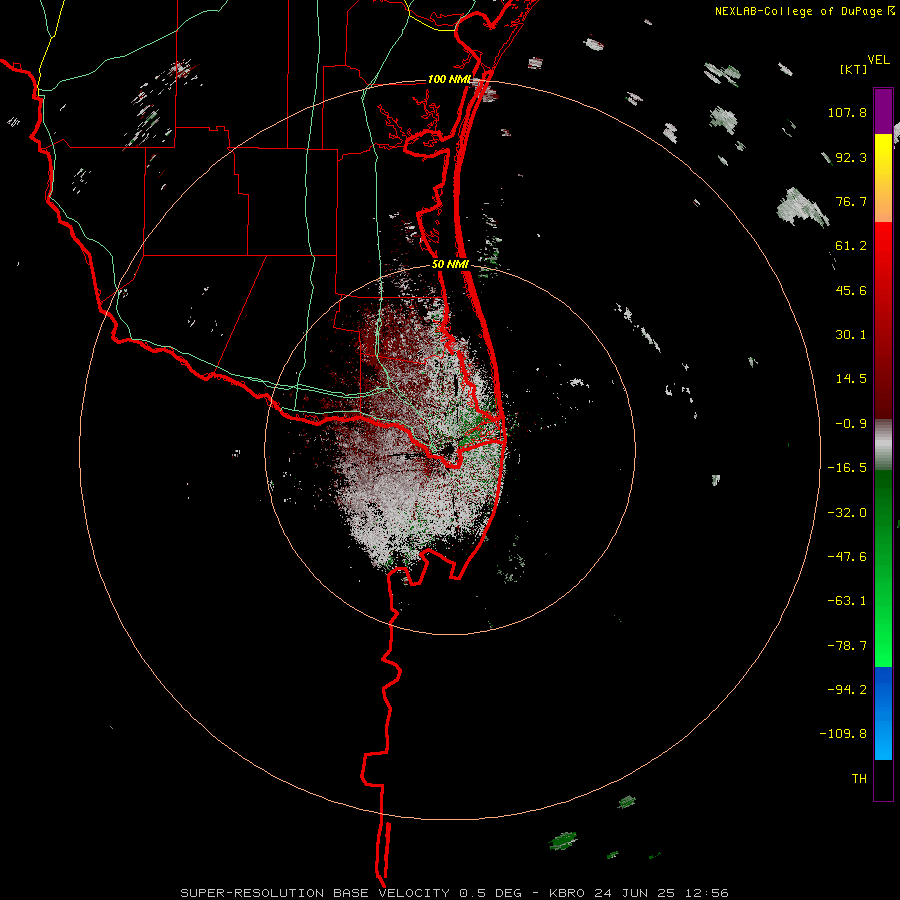Click the [KT] units label

pos(854,69)
